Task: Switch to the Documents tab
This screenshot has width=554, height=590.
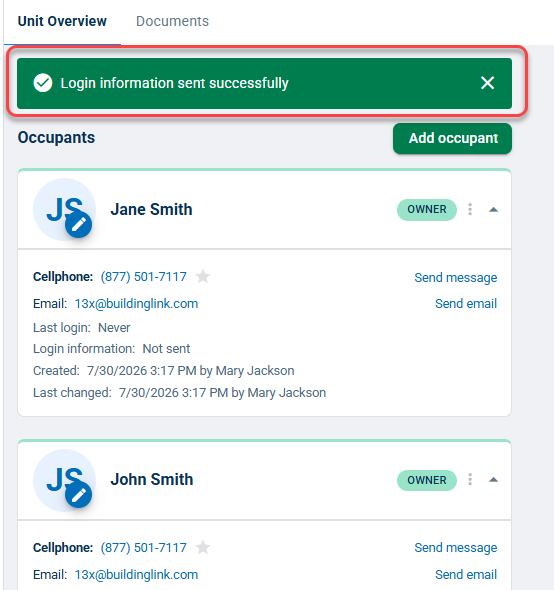Action: (172, 21)
